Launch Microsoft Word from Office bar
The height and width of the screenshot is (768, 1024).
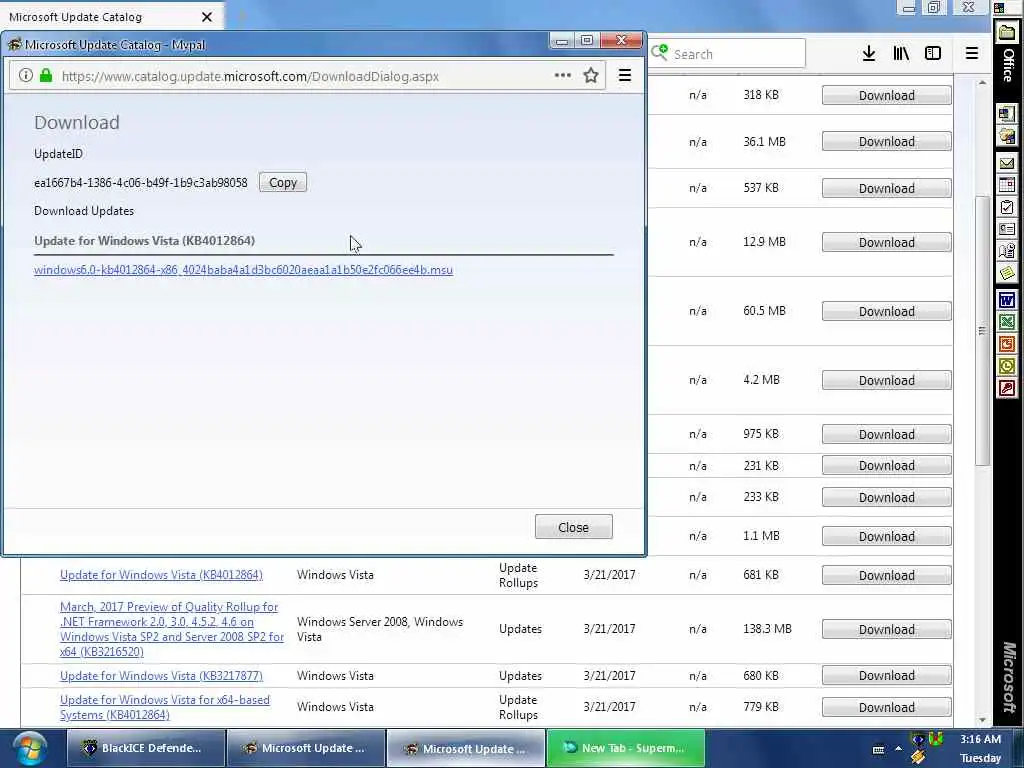coord(1006,300)
